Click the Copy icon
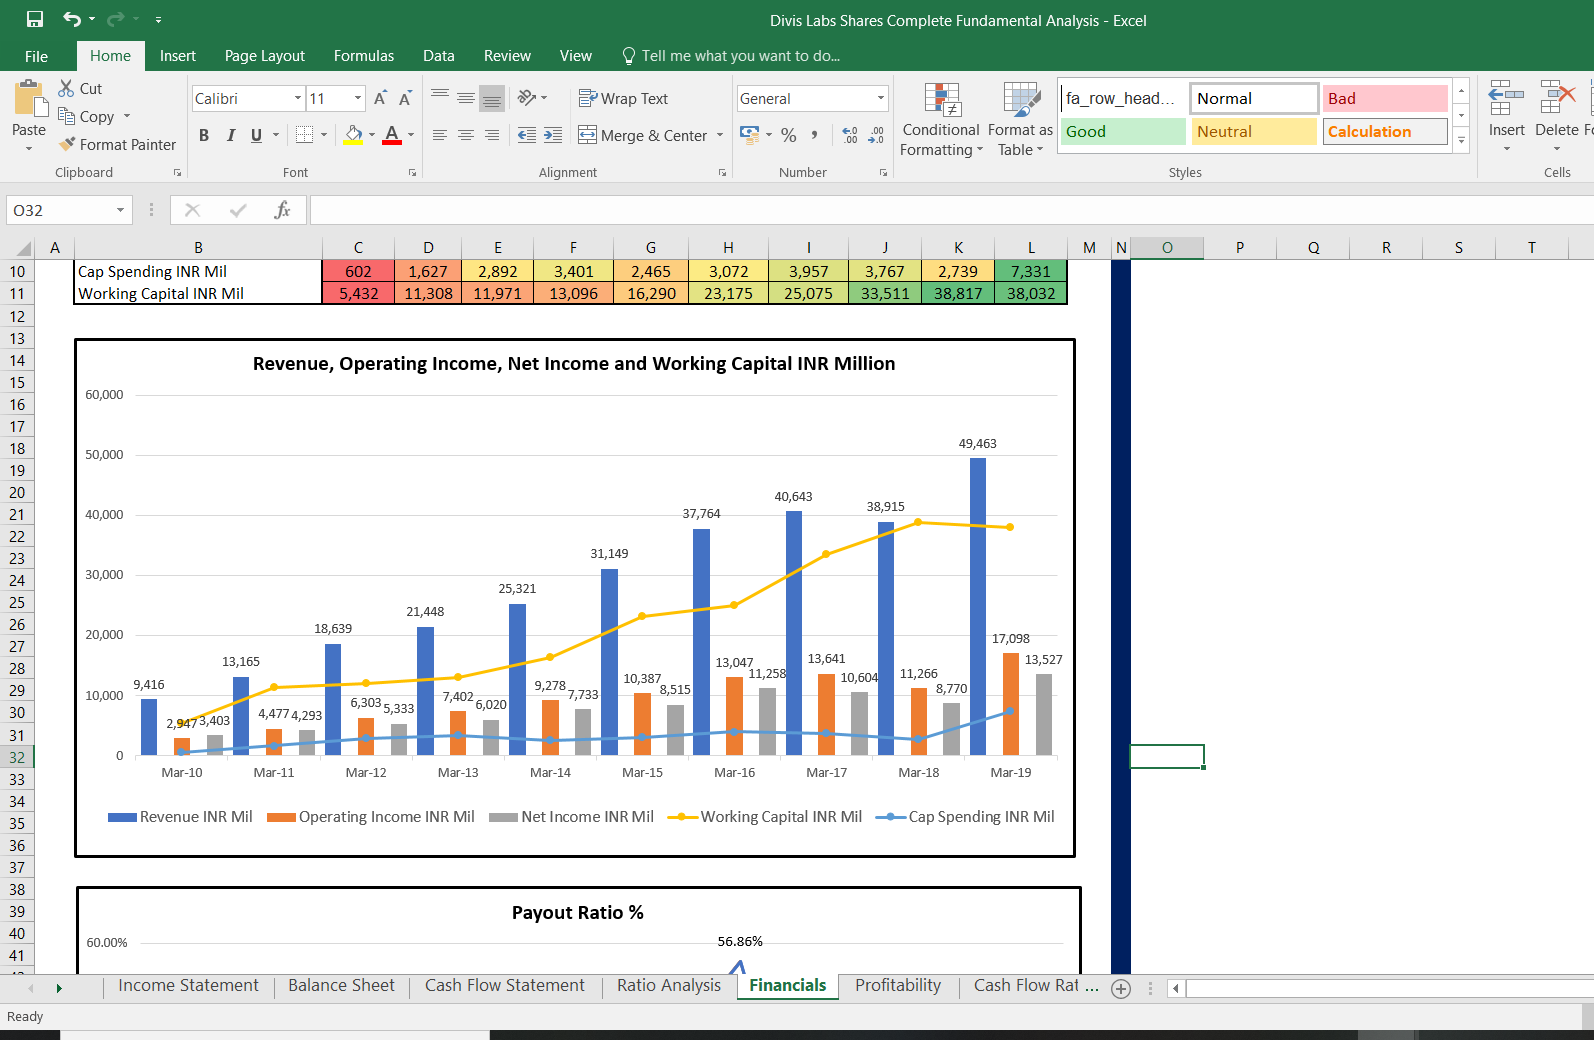 coord(66,116)
